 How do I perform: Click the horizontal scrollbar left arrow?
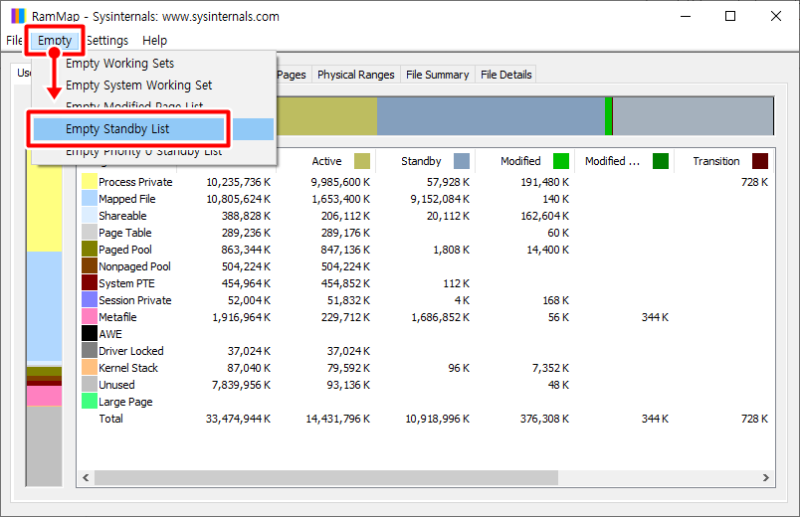86,478
